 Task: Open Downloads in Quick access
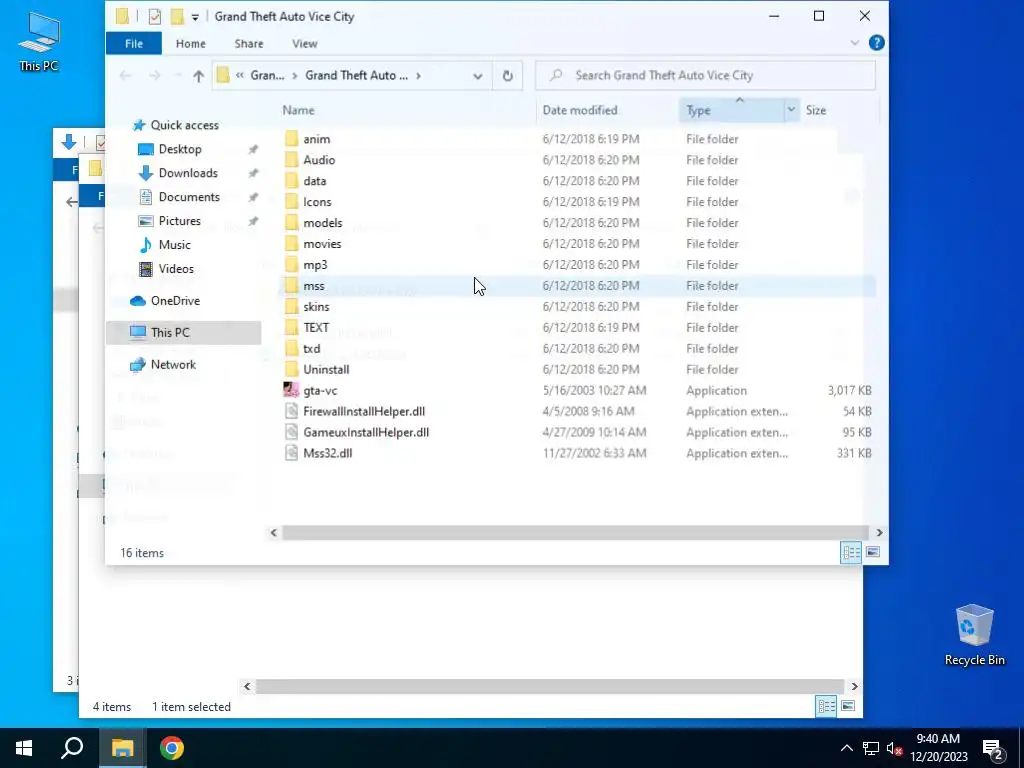pos(188,173)
